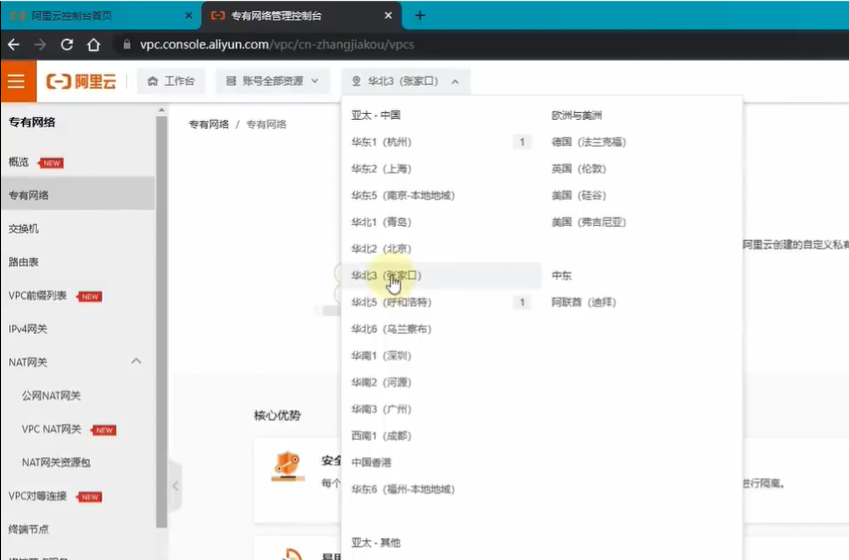Open a new browser tab

click(x=420, y=15)
